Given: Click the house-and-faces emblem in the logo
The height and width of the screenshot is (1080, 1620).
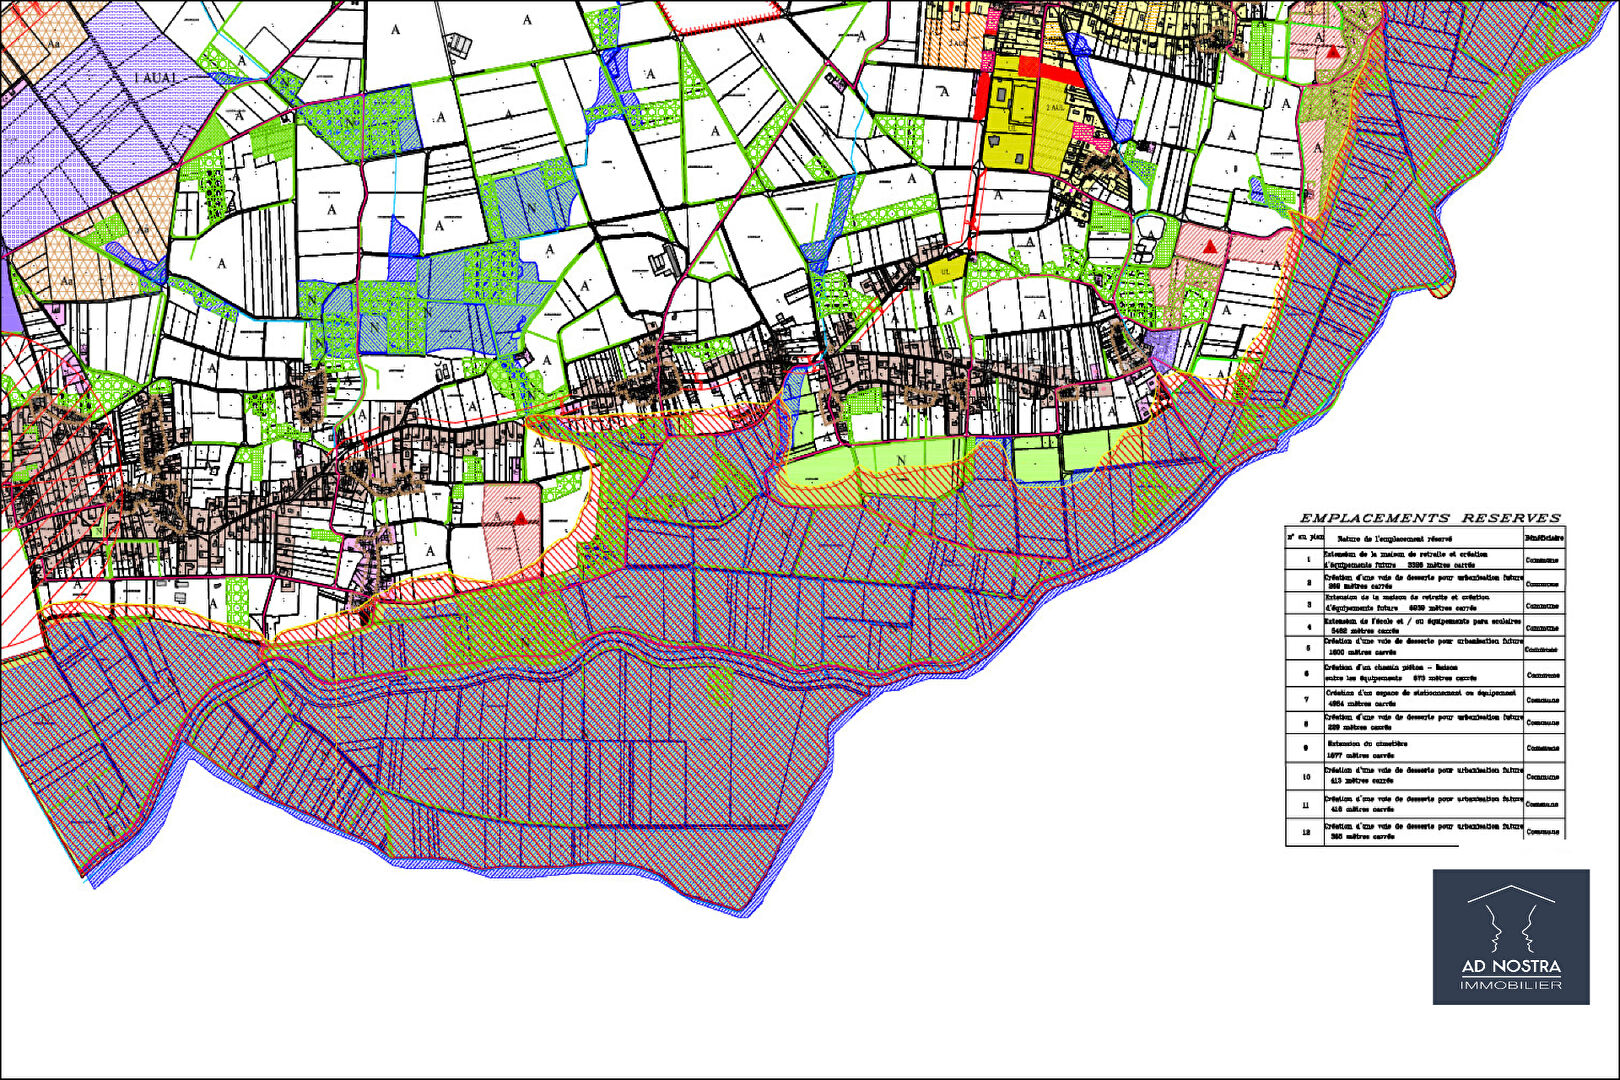Looking at the screenshot, I should tap(1510, 919).
